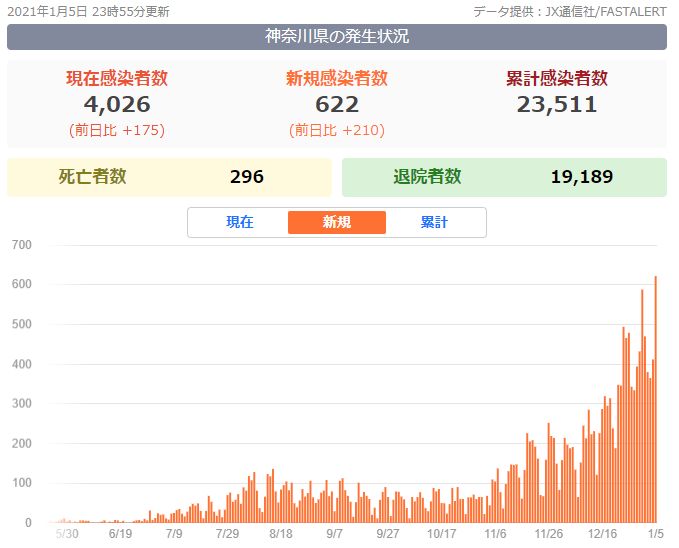This screenshot has width=679, height=548.
Task: Click the 100 y-axis label
Action: tap(22, 483)
